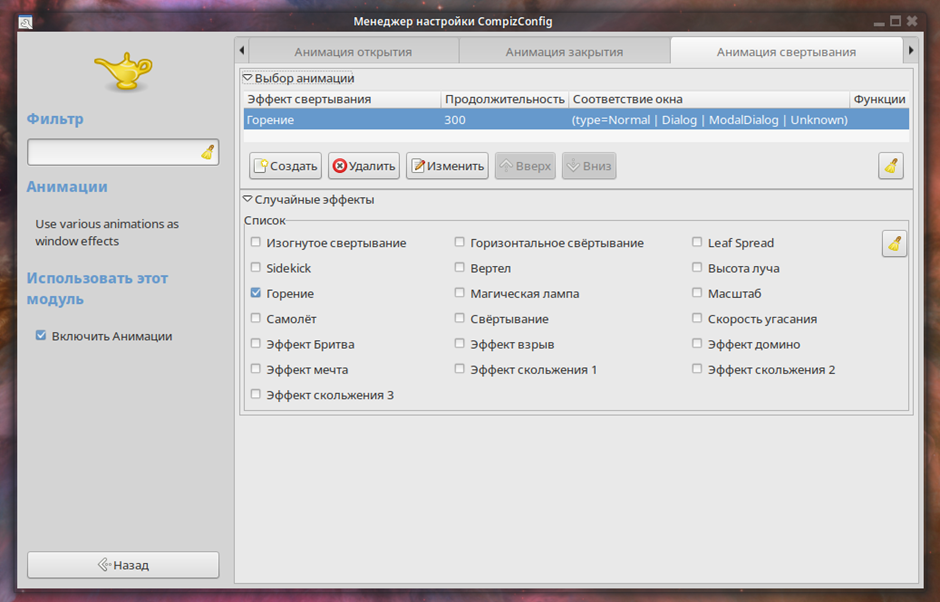The image size is (940, 602).
Task: Click Соответствие окна column header
Action: click(x=709, y=100)
